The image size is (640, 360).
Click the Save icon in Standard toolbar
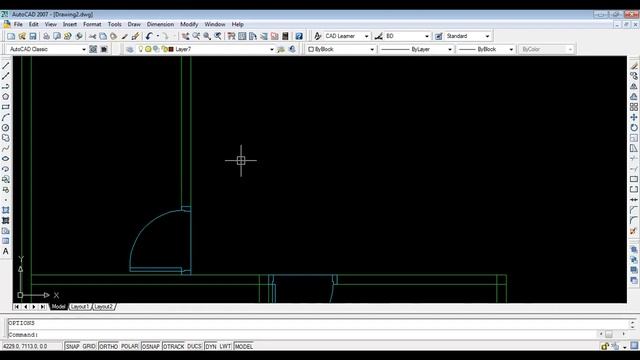pyautogui.click(x=33, y=36)
